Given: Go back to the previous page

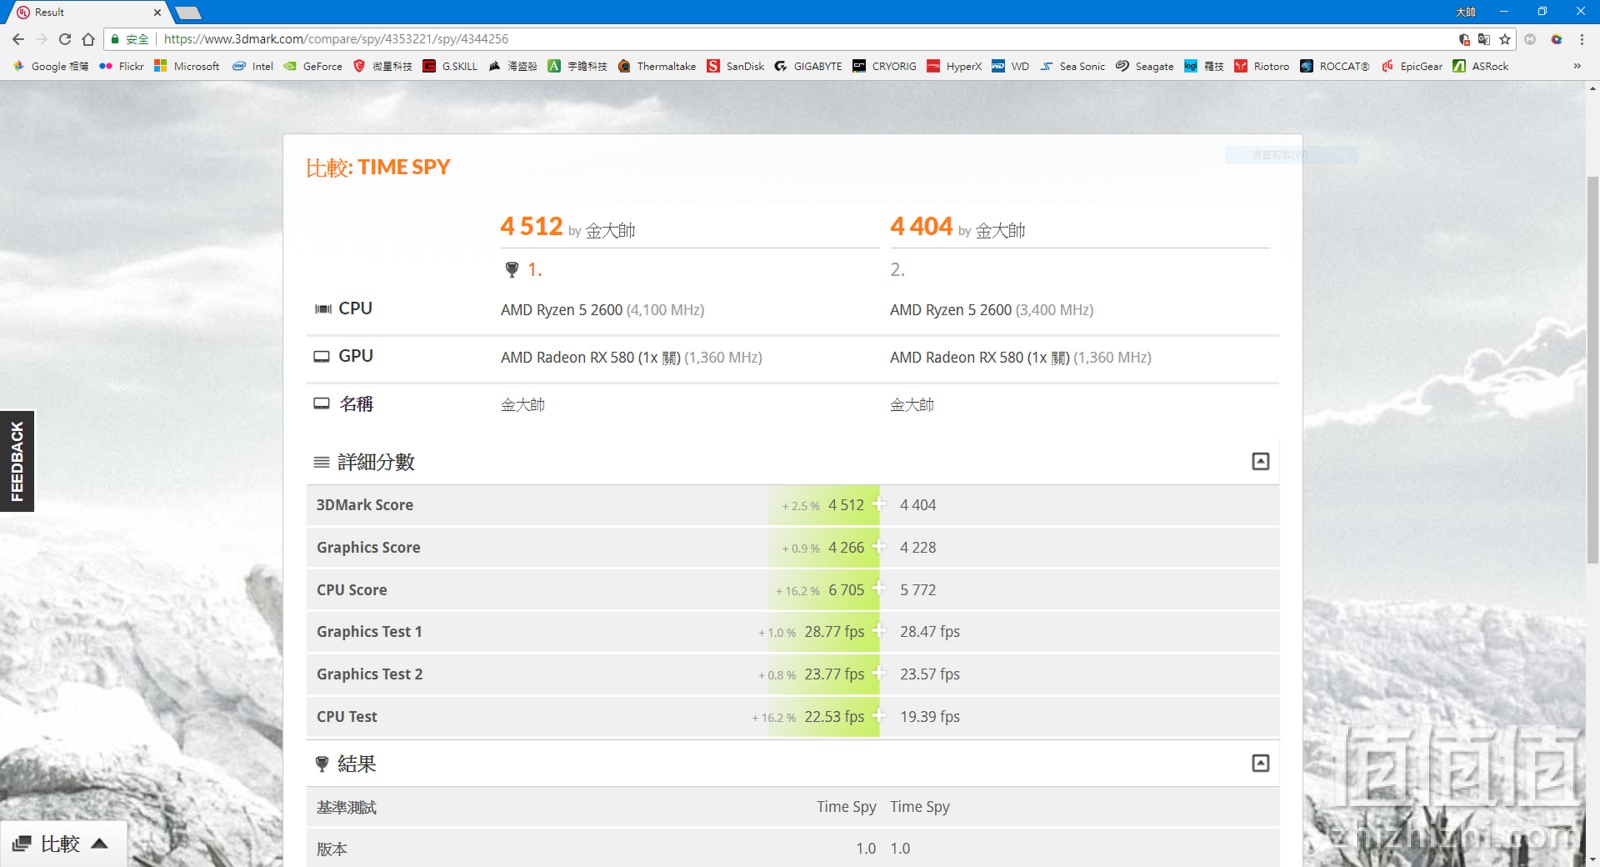Looking at the screenshot, I should (18, 39).
